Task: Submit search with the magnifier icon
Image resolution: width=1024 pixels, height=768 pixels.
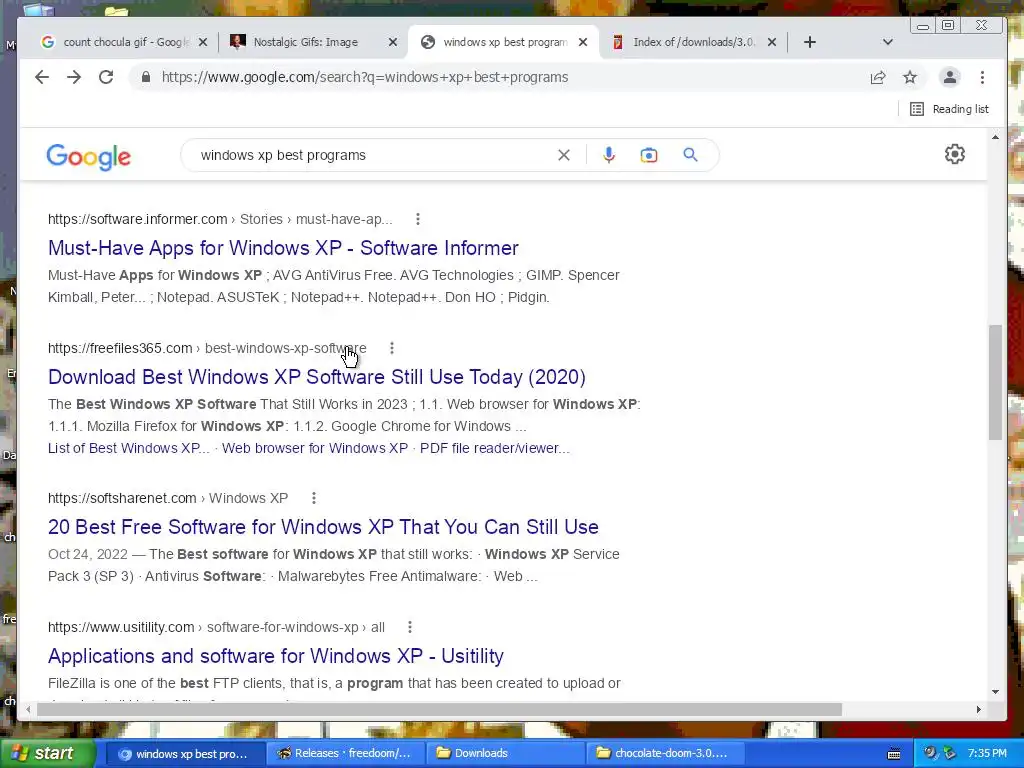Action: click(x=690, y=155)
